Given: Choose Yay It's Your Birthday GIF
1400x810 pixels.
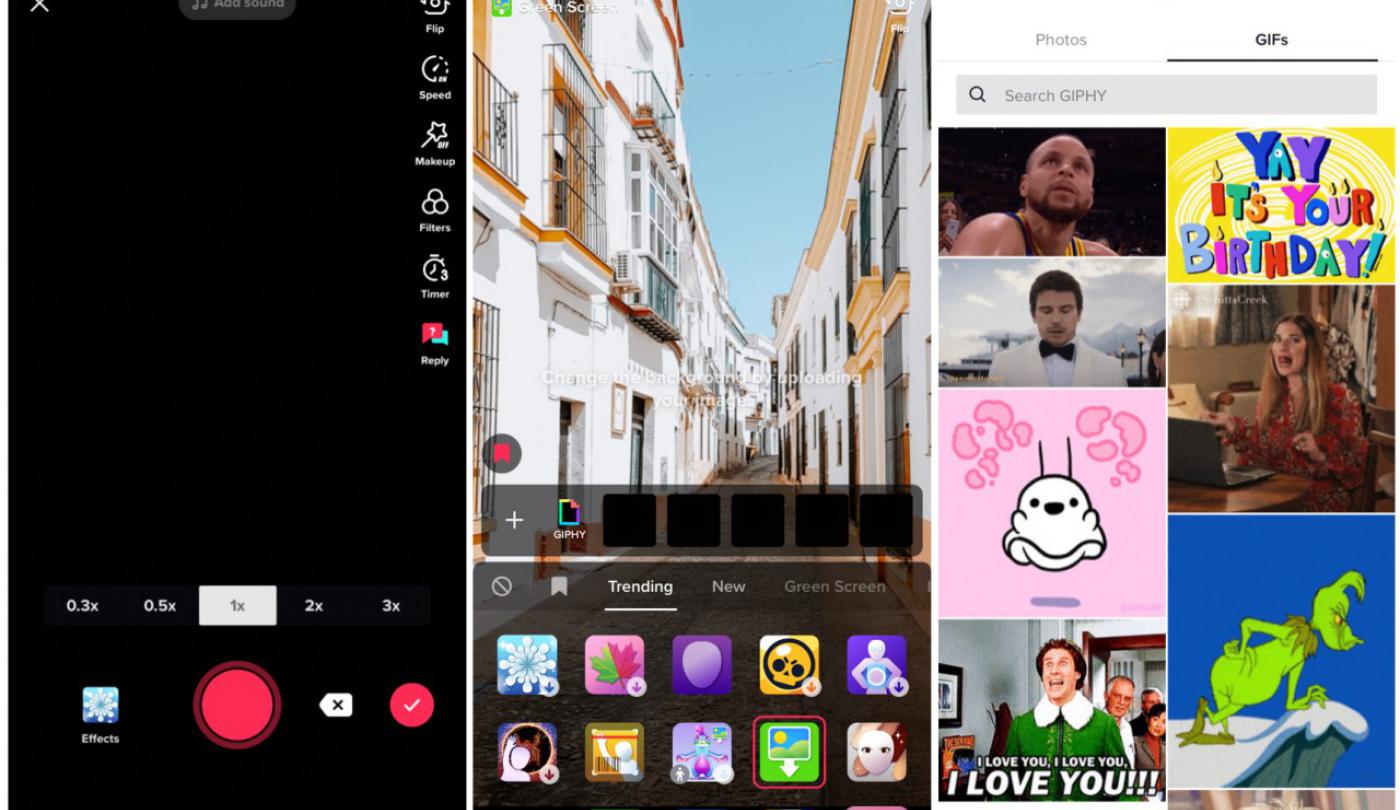Looking at the screenshot, I should [x=1282, y=205].
